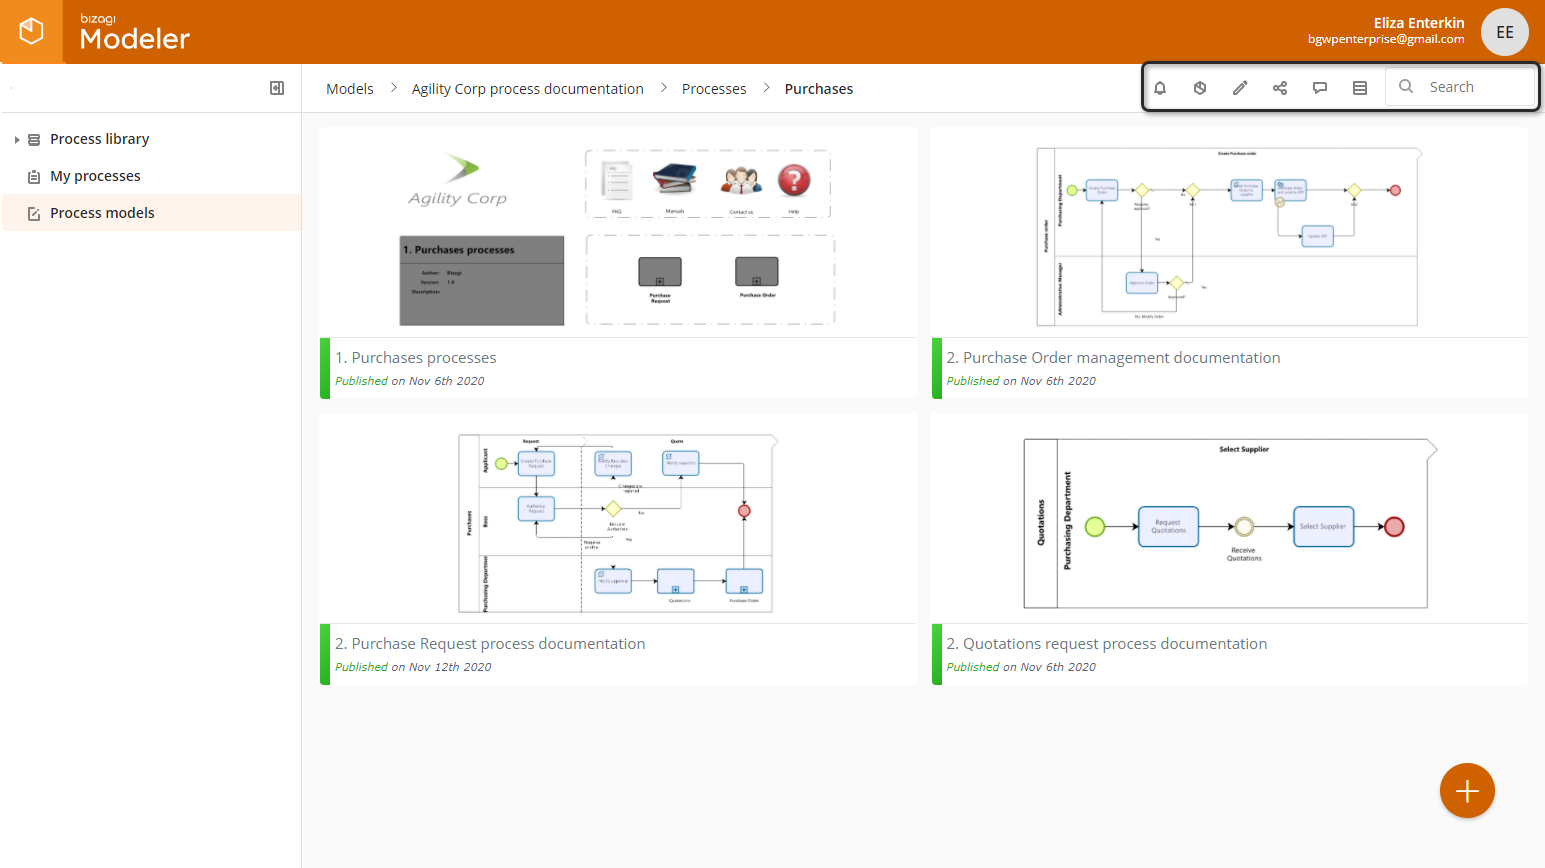Open the notifications bell icon
The image size is (1545, 868).
click(x=1160, y=88)
